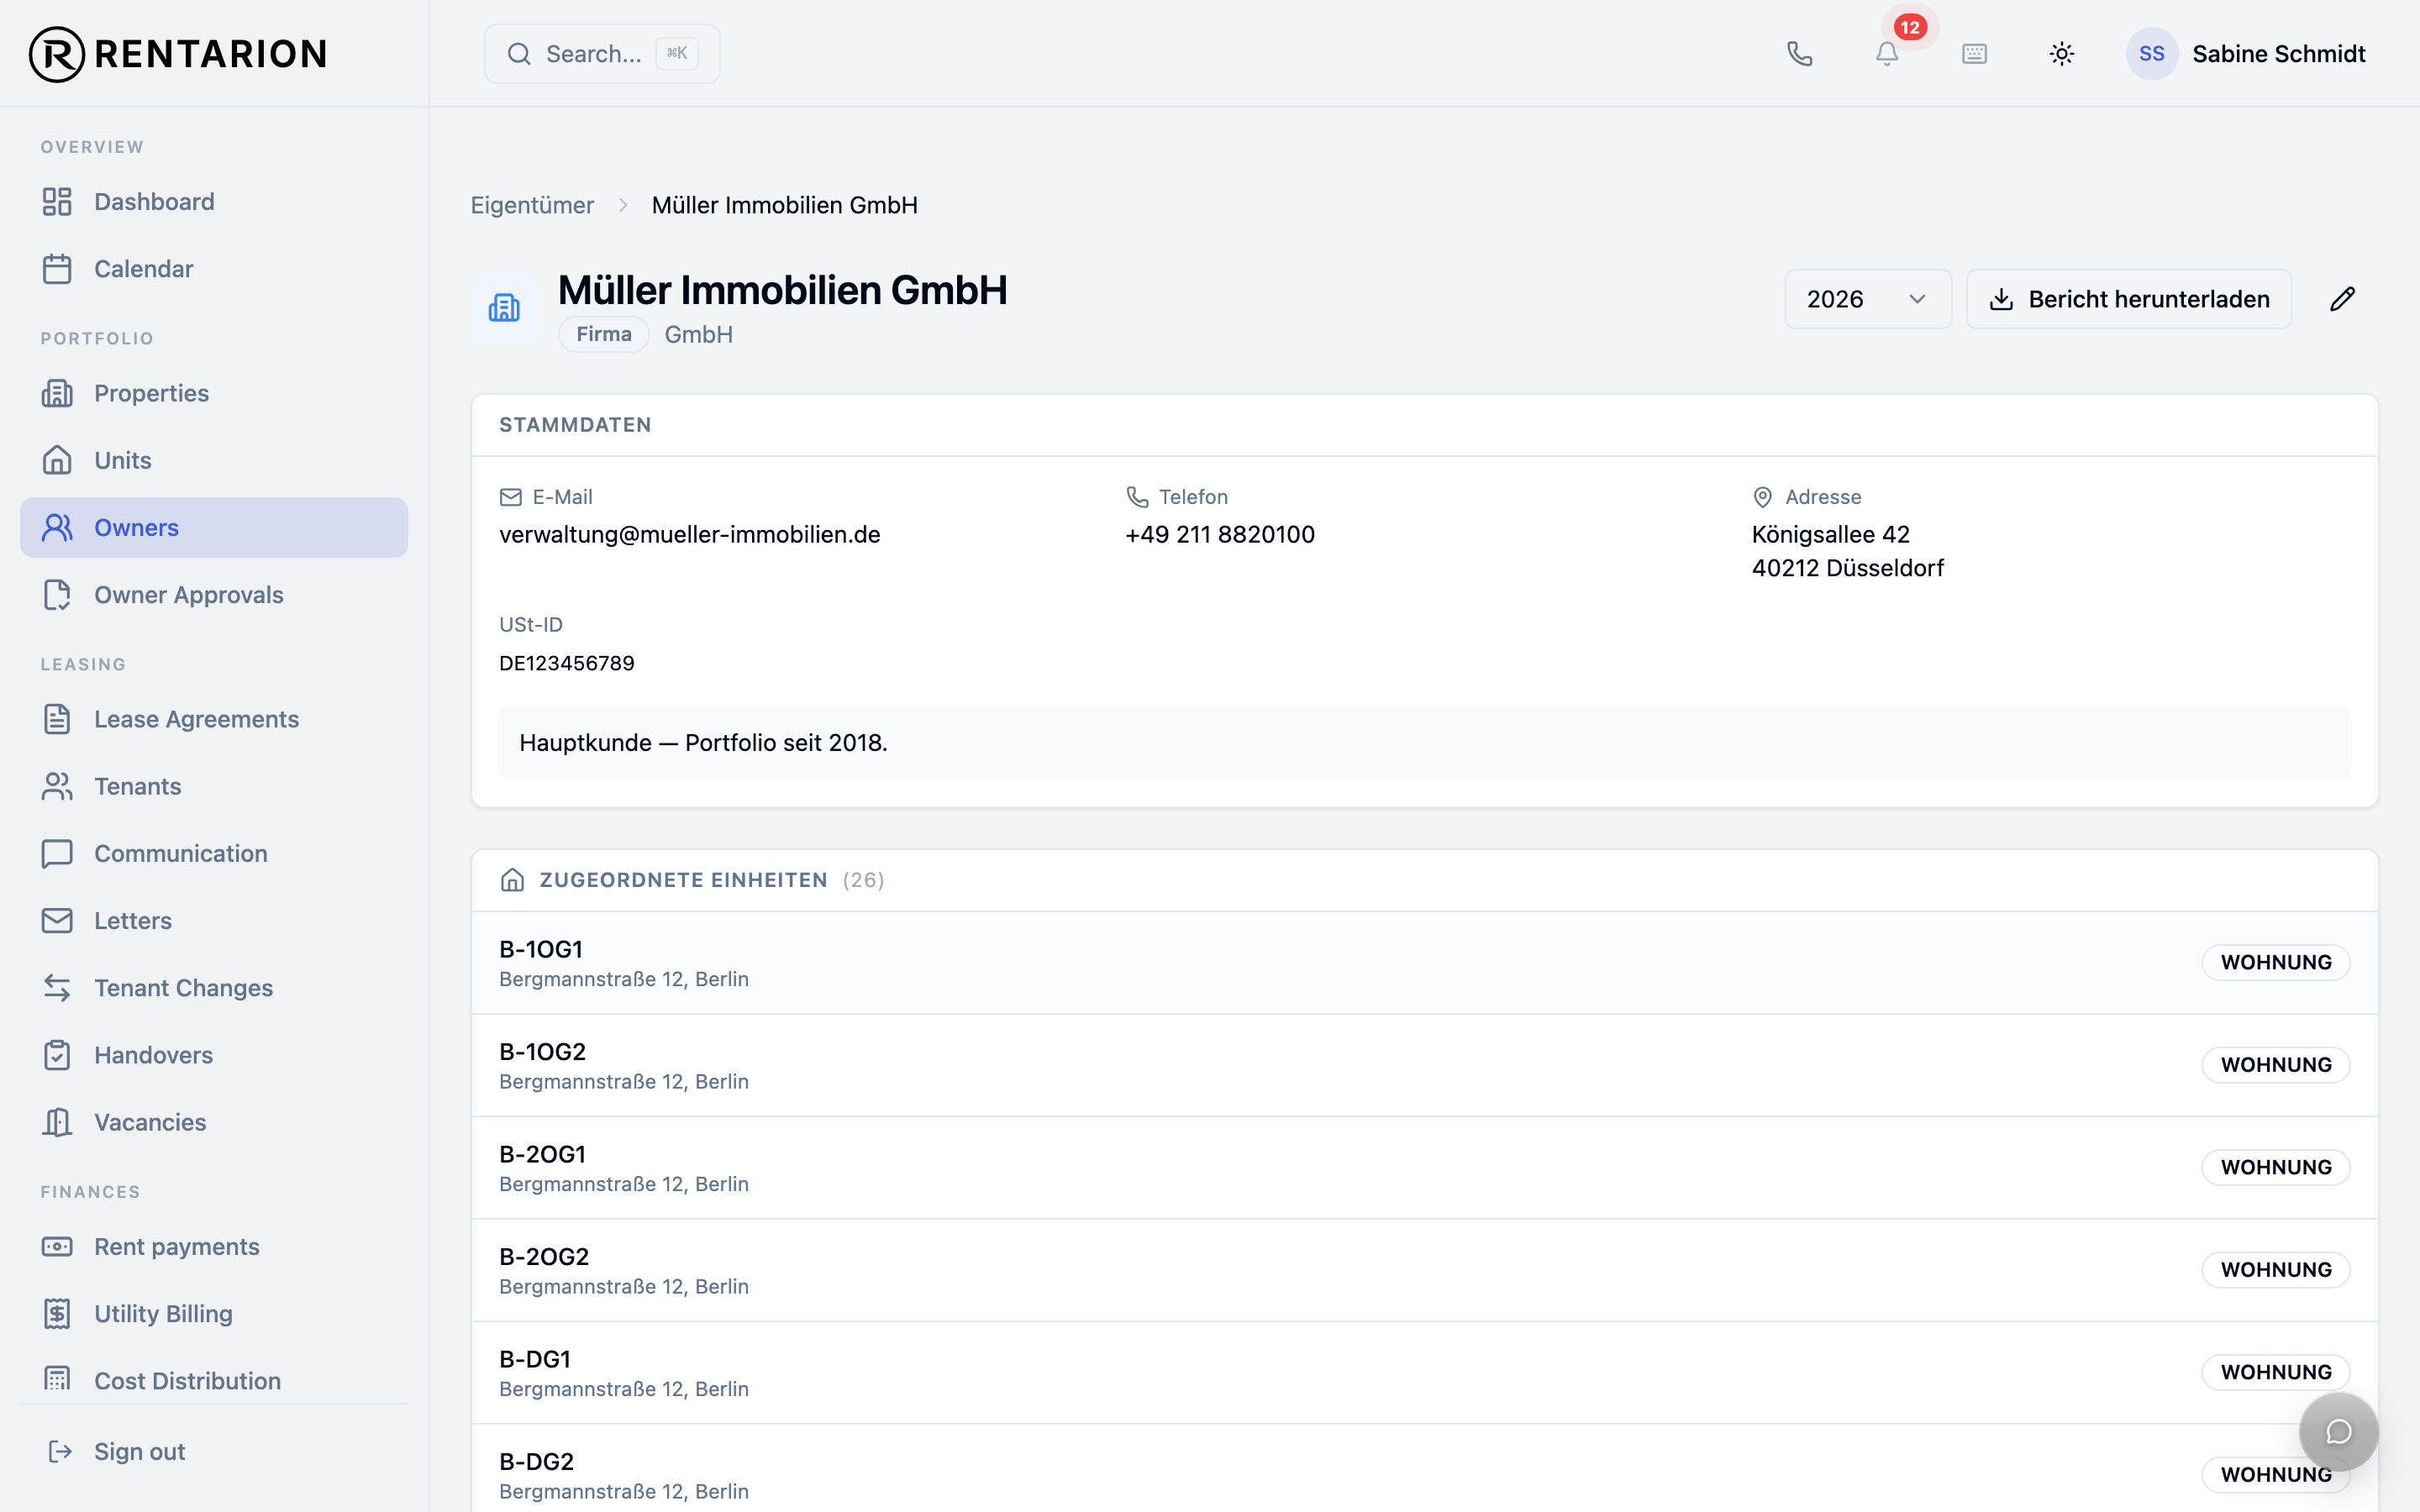Click the Calendar sidebar icon

pos(57,269)
